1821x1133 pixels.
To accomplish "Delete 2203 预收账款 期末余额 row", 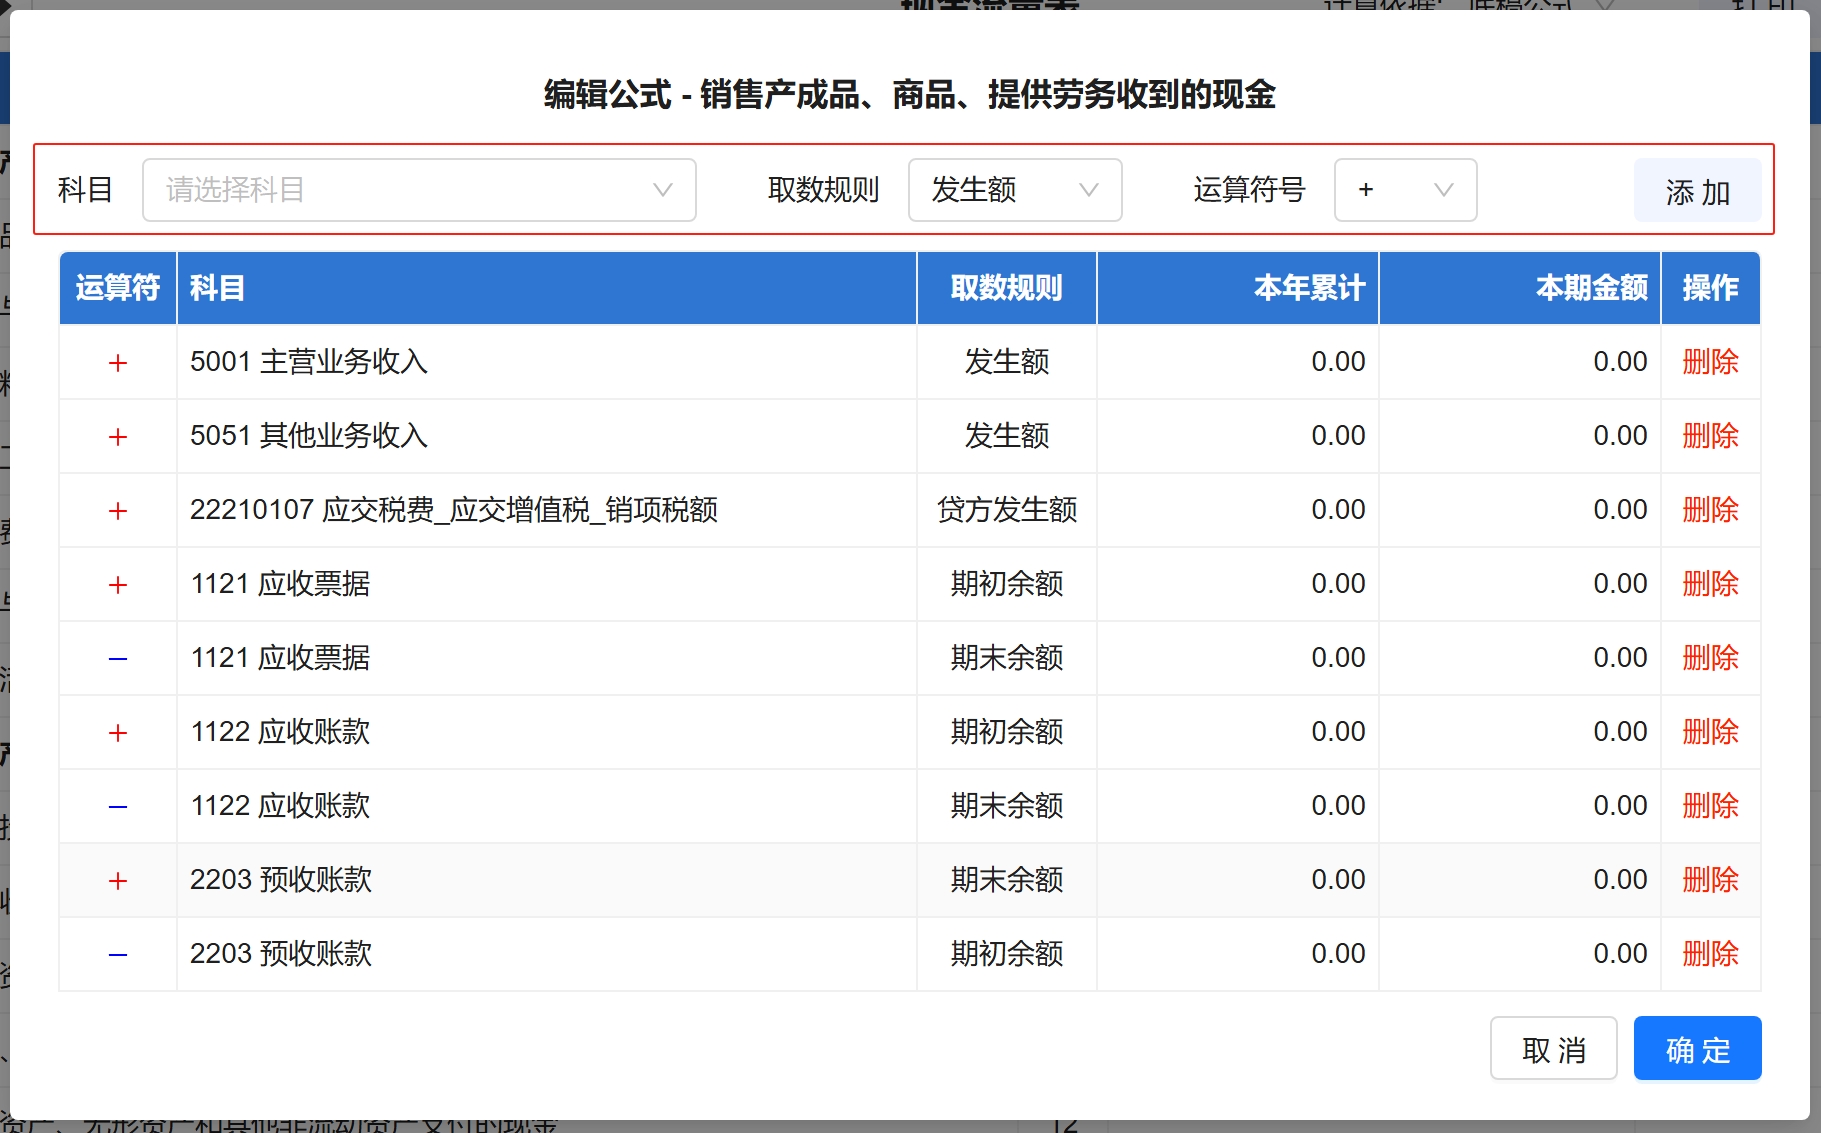I will coord(1709,880).
